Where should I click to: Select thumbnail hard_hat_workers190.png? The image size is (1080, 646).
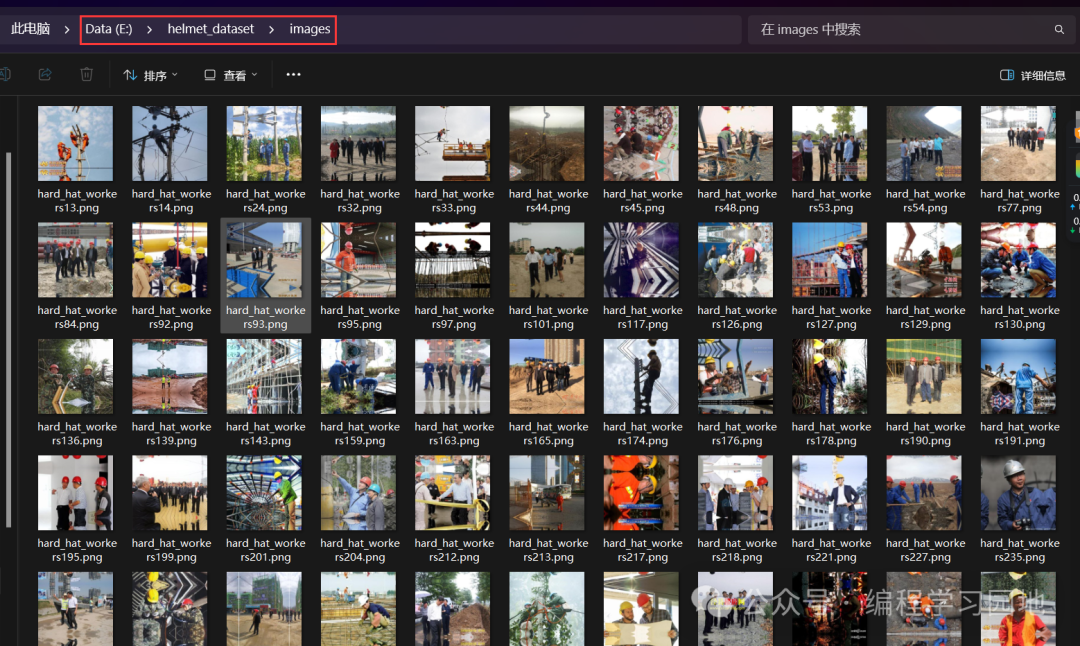(924, 376)
